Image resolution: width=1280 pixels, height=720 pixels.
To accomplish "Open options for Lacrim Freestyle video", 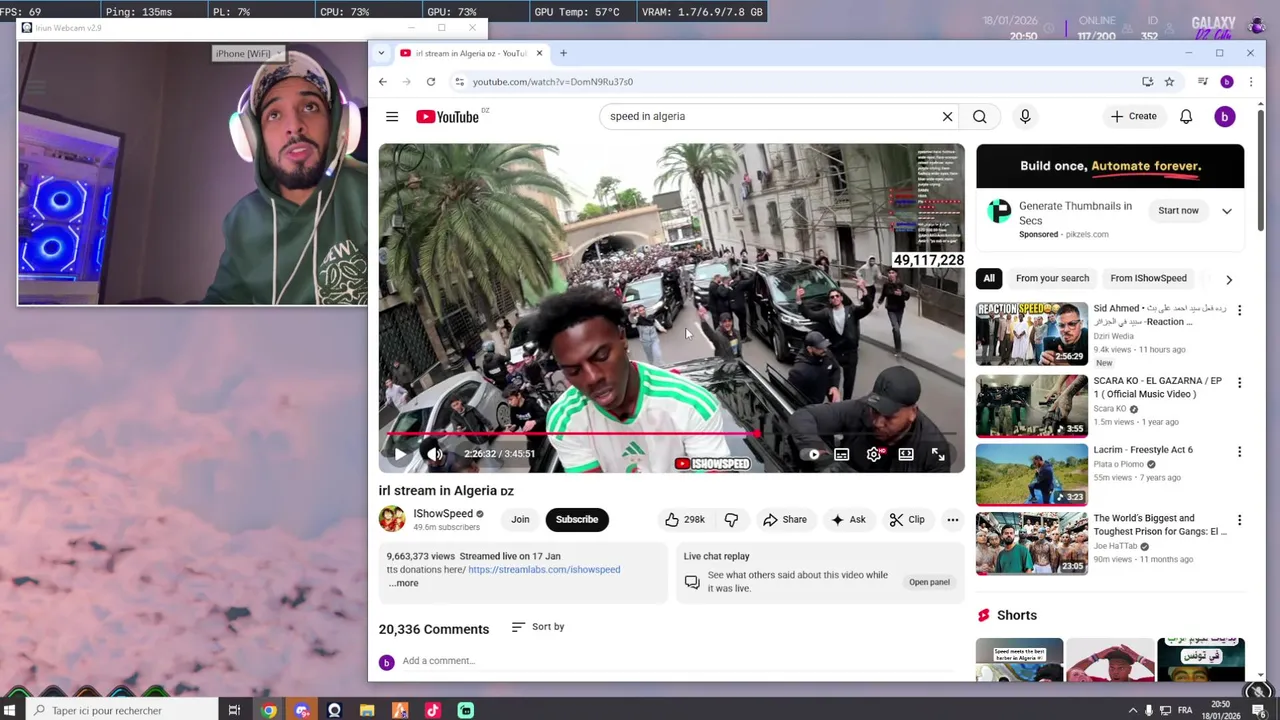I will 1239,452.
